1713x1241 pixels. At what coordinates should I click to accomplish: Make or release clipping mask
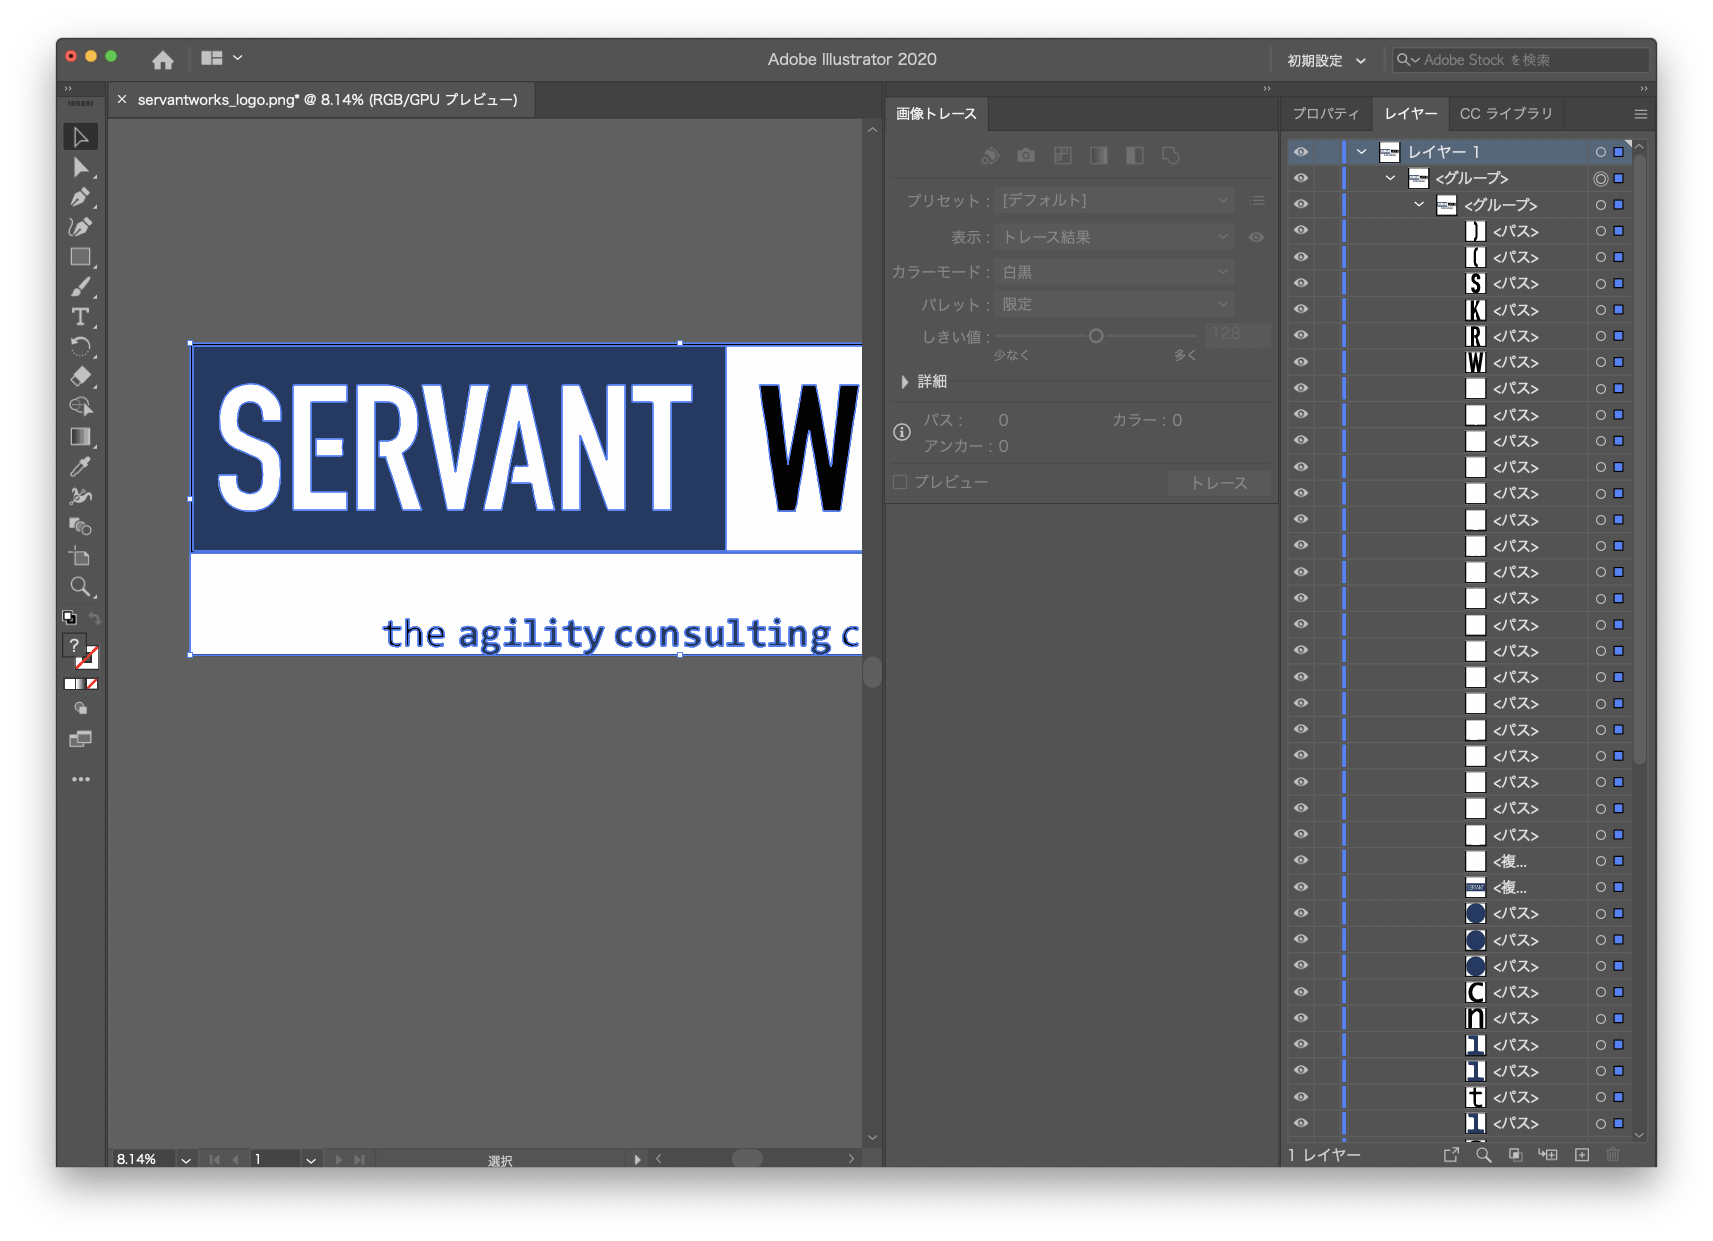(x=1516, y=1155)
